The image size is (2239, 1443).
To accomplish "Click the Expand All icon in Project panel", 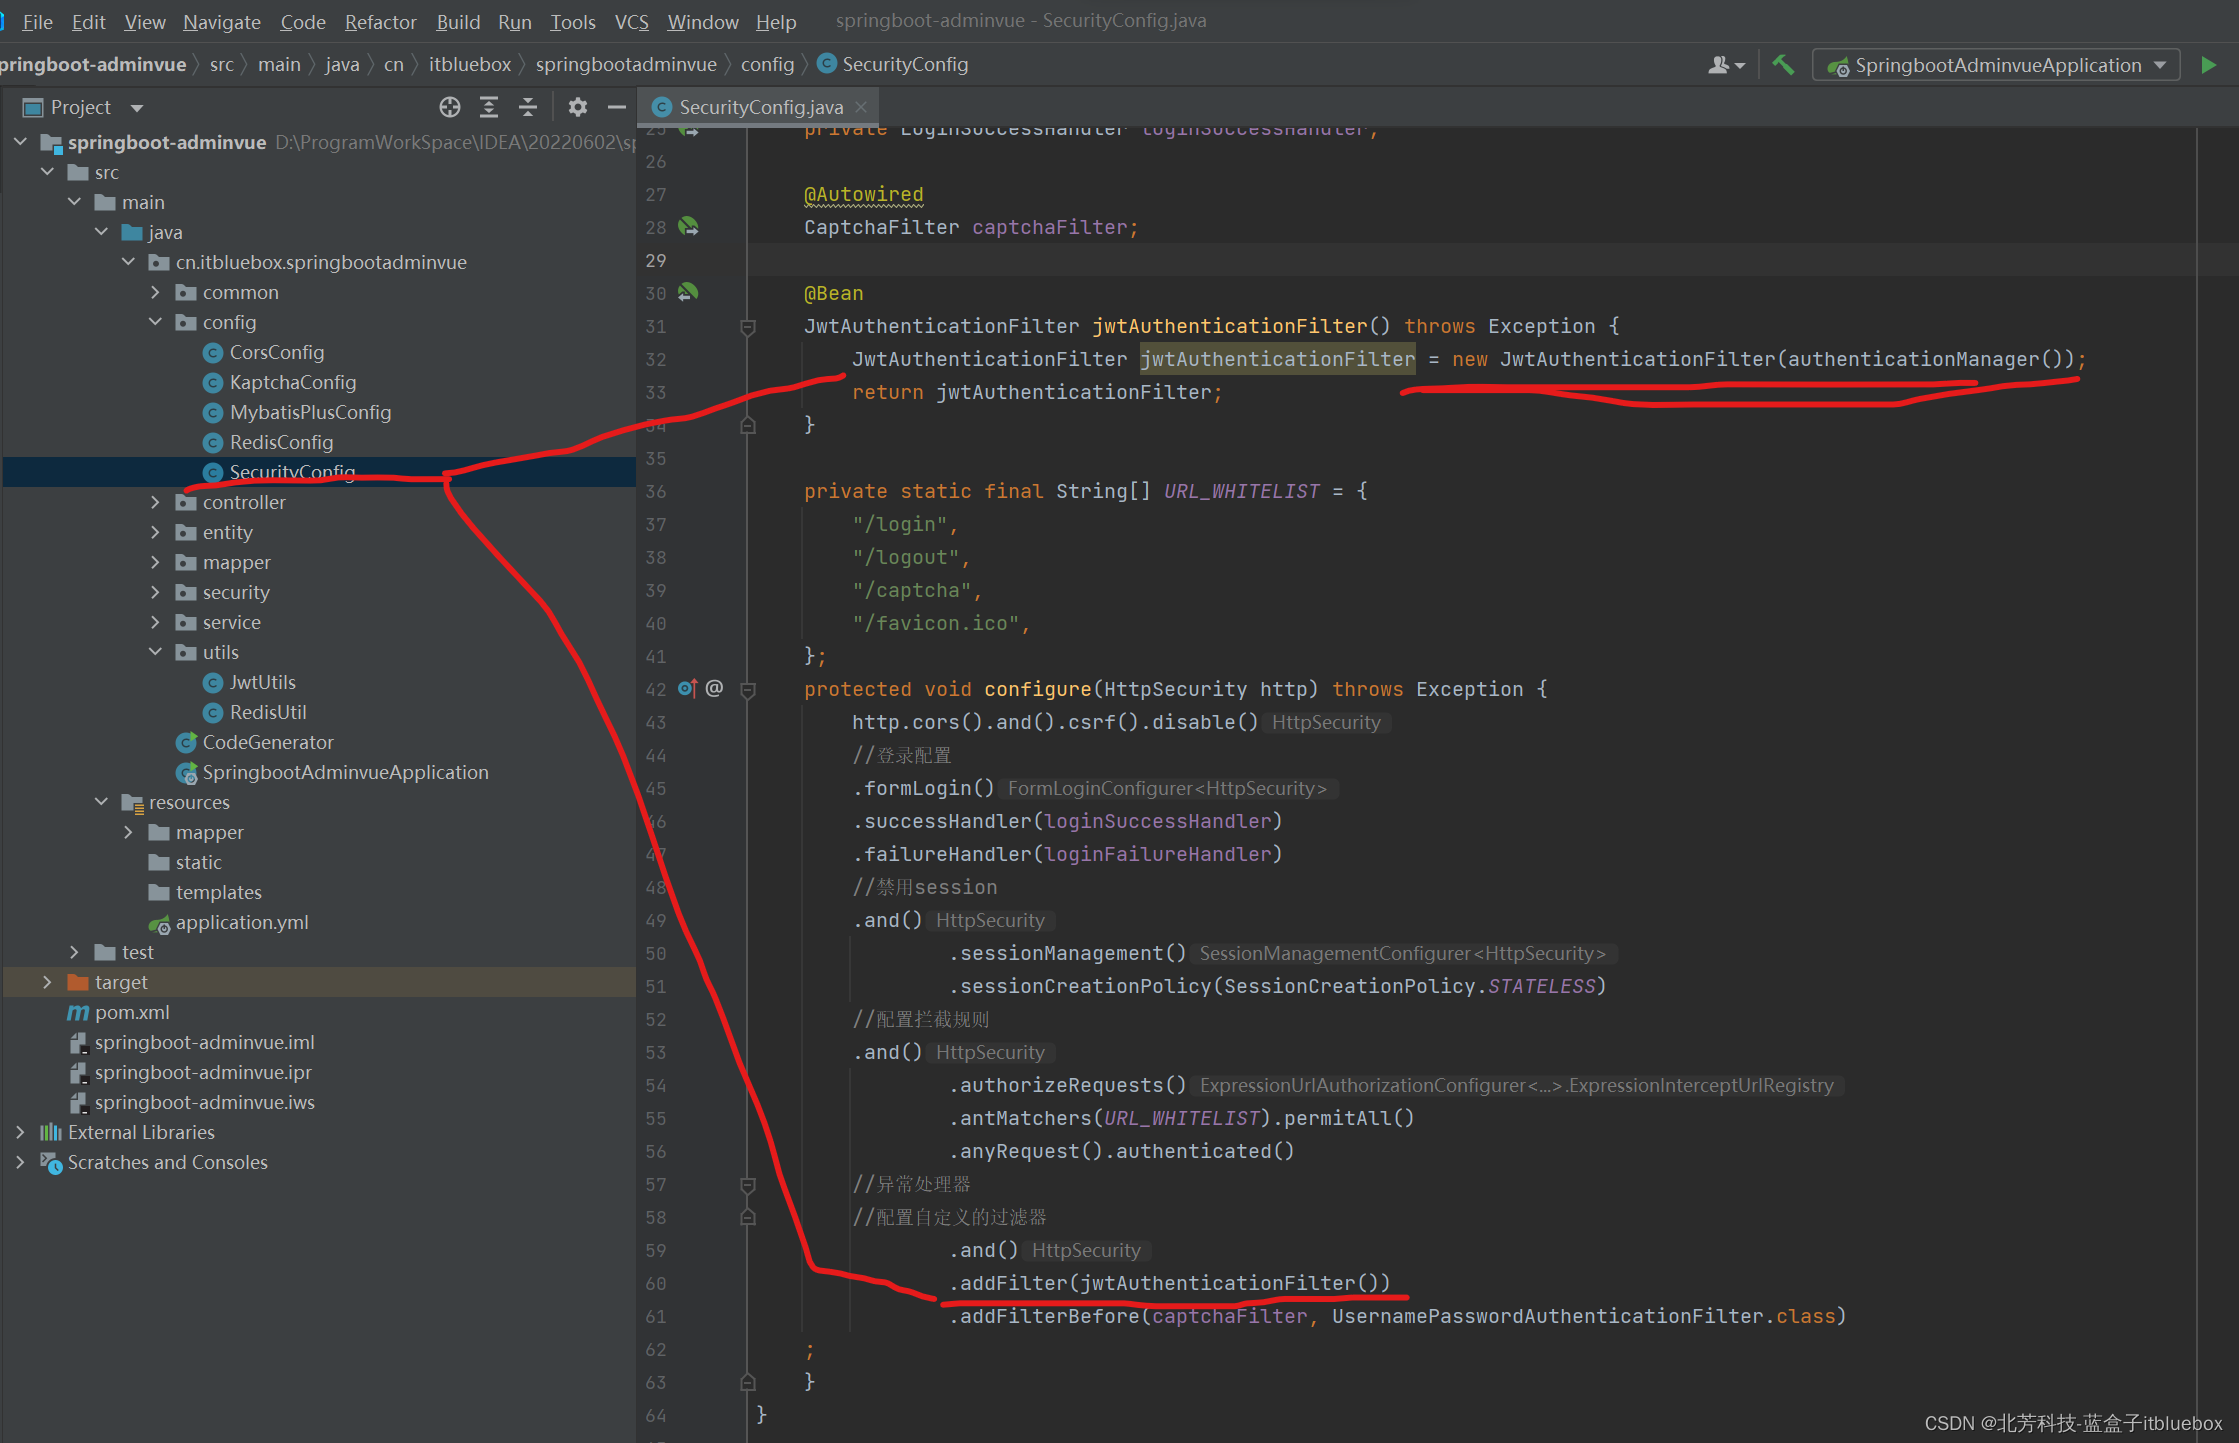I will 489,107.
